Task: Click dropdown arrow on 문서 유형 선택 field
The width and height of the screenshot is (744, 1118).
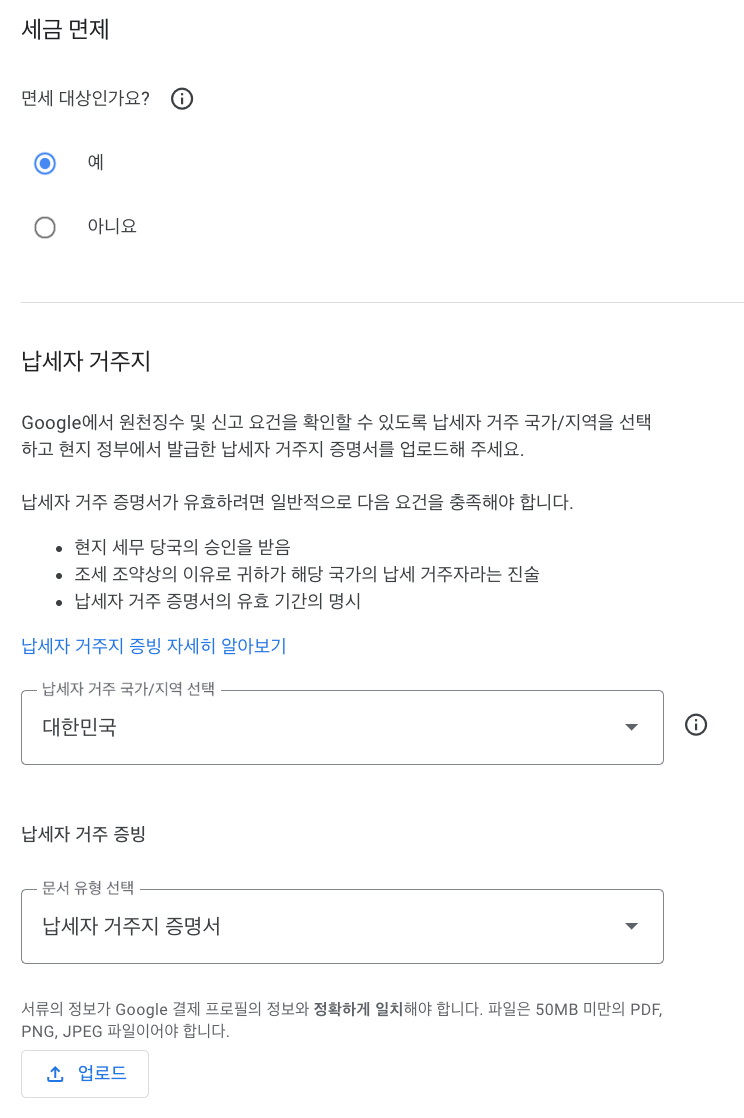Action: pyautogui.click(x=631, y=926)
